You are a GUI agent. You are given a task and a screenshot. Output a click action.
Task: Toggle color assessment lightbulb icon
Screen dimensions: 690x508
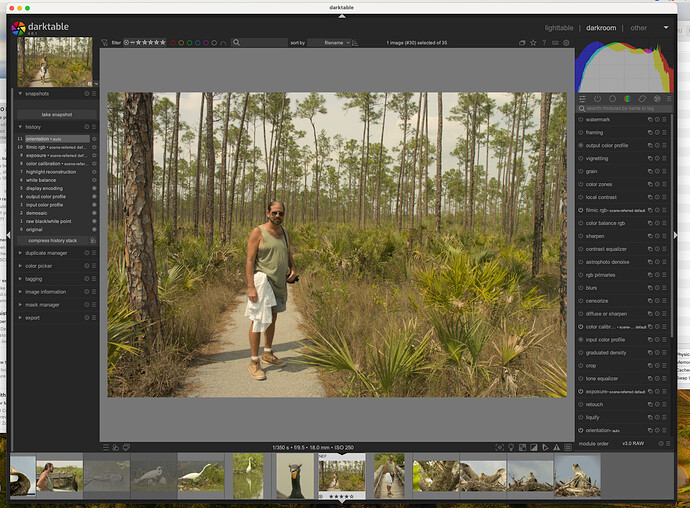pos(511,447)
